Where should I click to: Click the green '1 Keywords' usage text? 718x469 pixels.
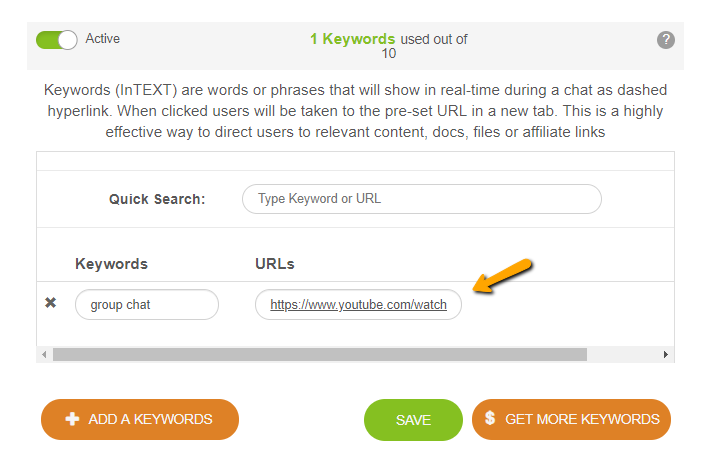click(352, 40)
